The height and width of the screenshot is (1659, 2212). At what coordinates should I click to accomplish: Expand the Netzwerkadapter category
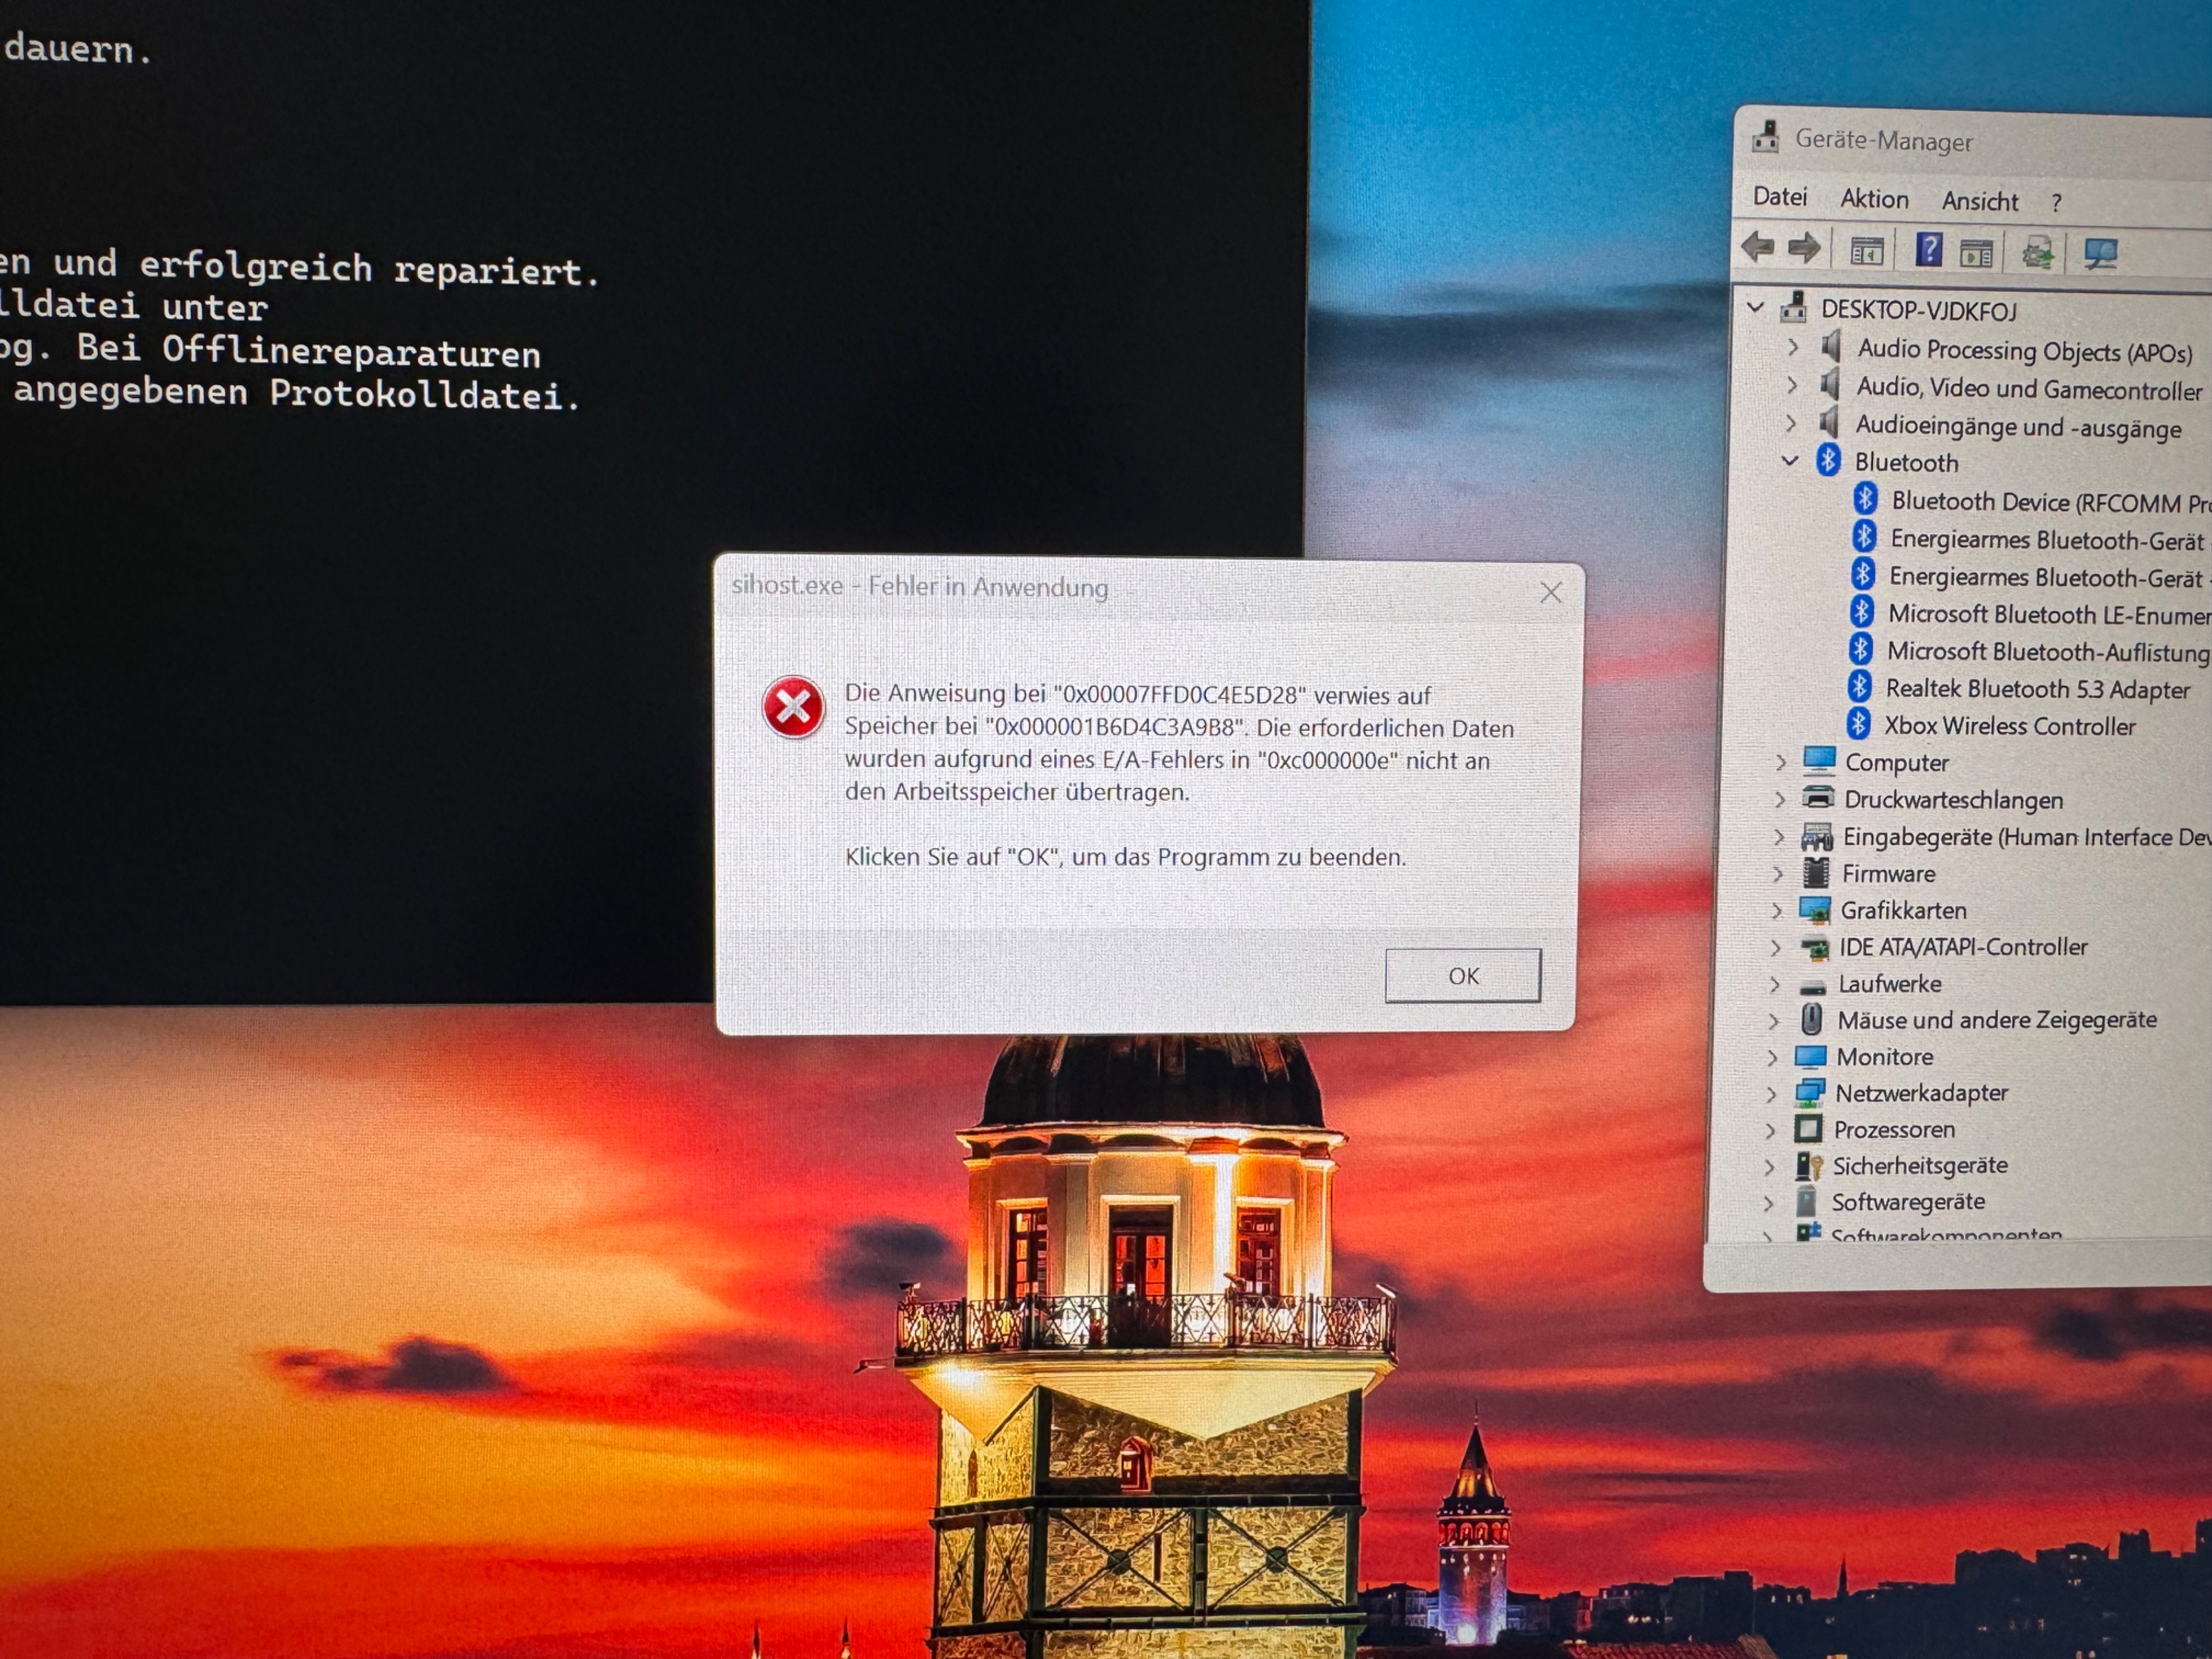pyautogui.click(x=1771, y=1093)
